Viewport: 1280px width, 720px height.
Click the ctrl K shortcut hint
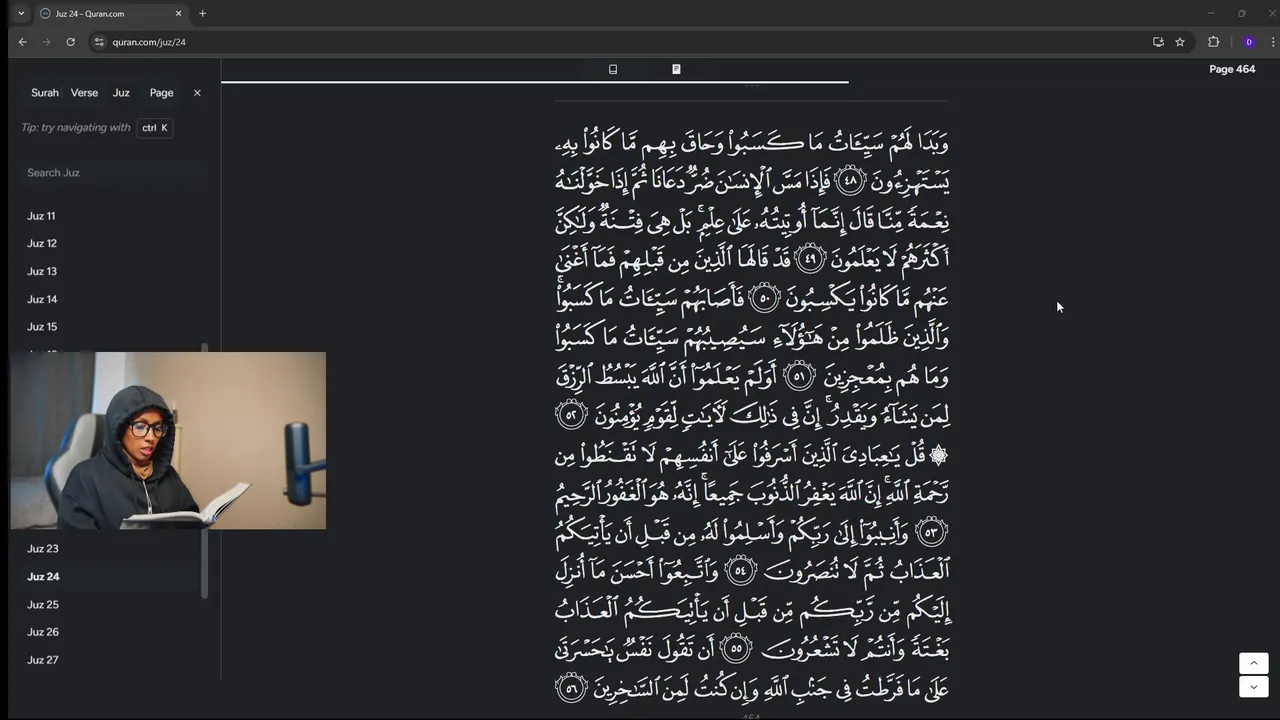(154, 128)
